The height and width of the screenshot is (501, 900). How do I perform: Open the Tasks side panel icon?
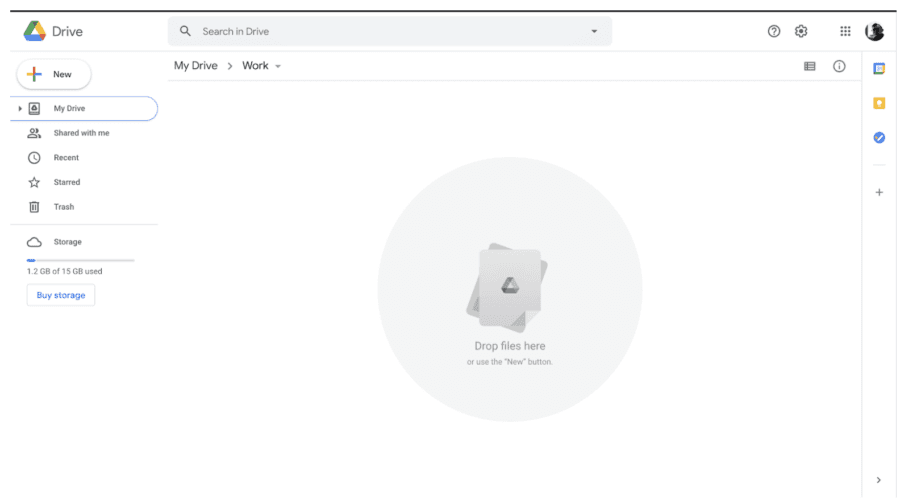coord(879,138)
